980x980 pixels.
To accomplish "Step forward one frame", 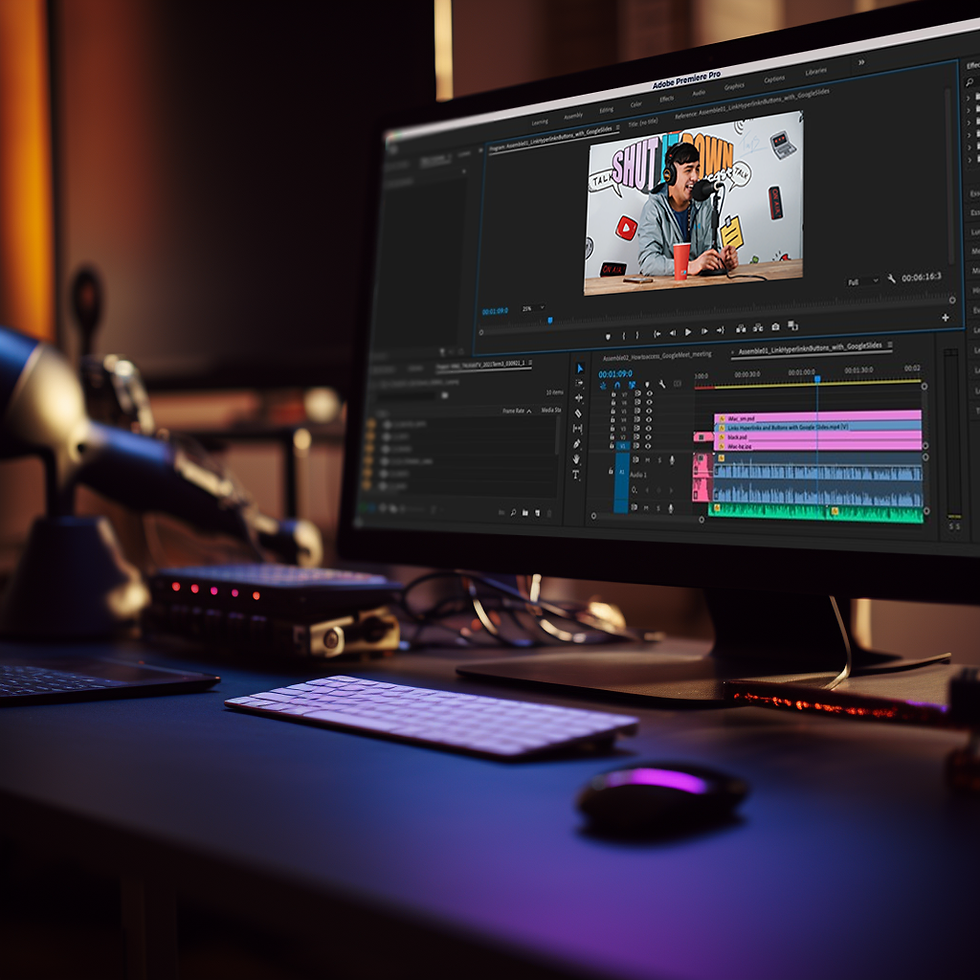I will (x=704, y=331).
